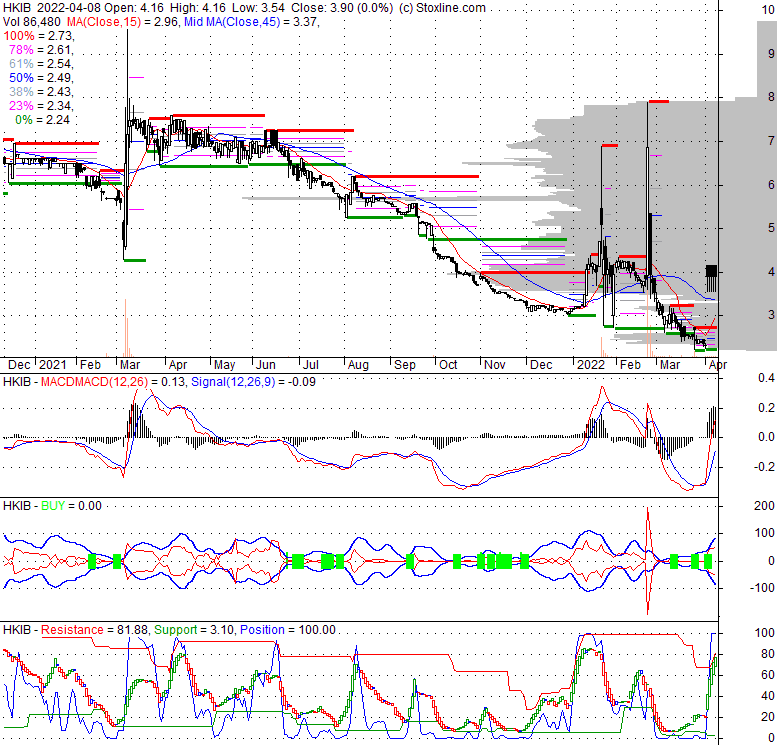
Task: Click the bottom panel axis value 80
Action: point(768,654)
